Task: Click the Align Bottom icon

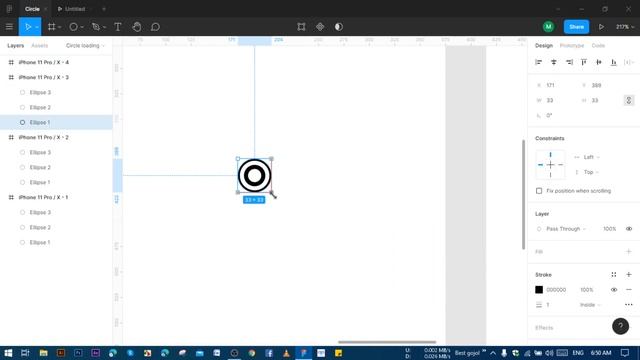Action: (613, 62)
